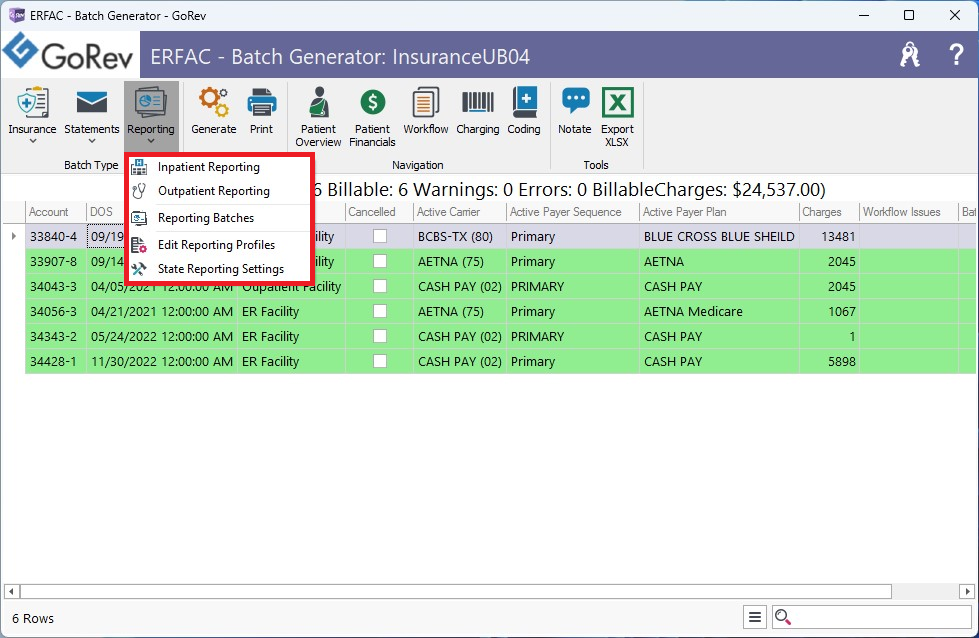Screen dimensions: 979x638
Task: Click the Reporting toolbar icon
Action: pos(150,103)
